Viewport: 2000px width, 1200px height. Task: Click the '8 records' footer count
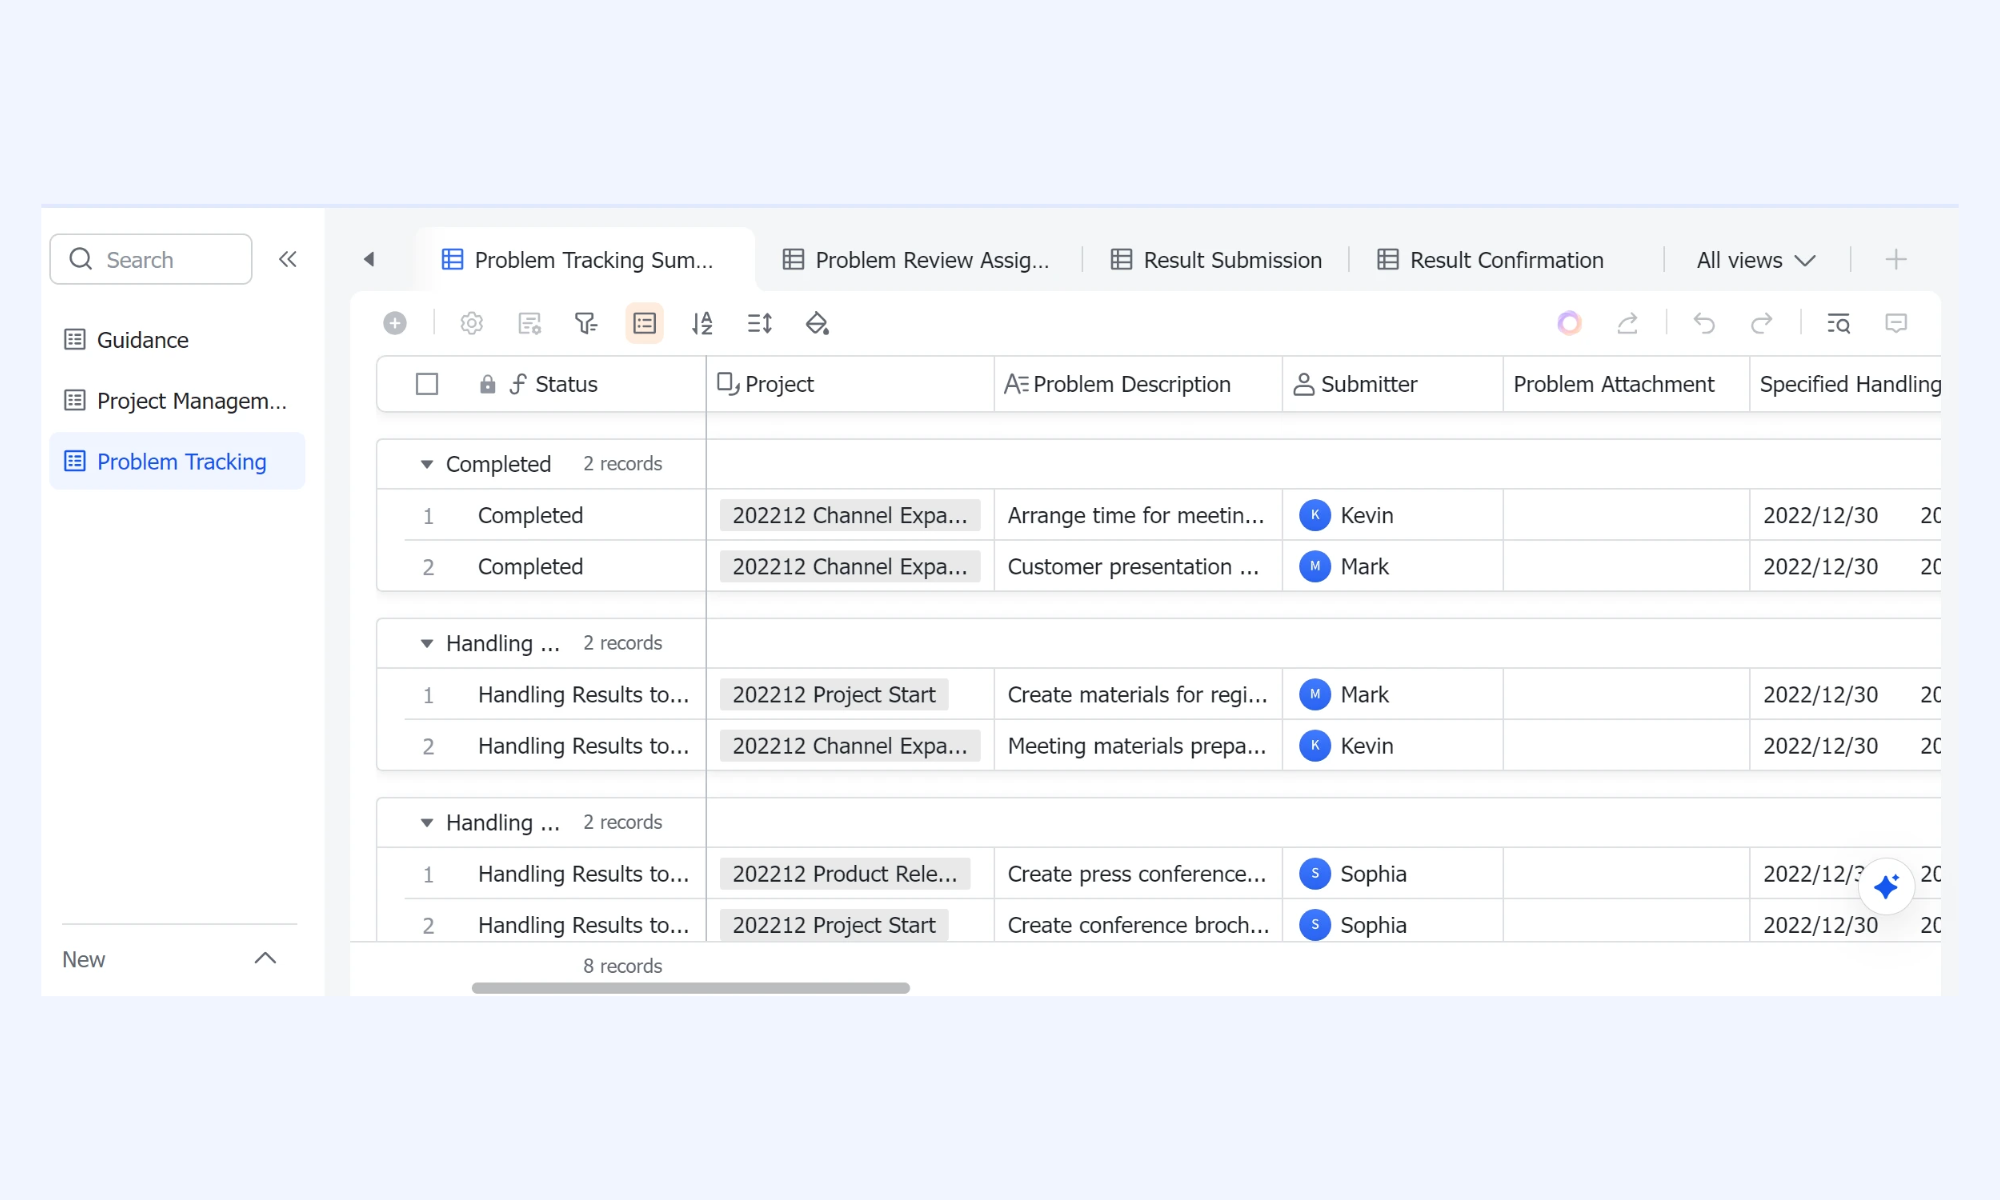[623, 966]
